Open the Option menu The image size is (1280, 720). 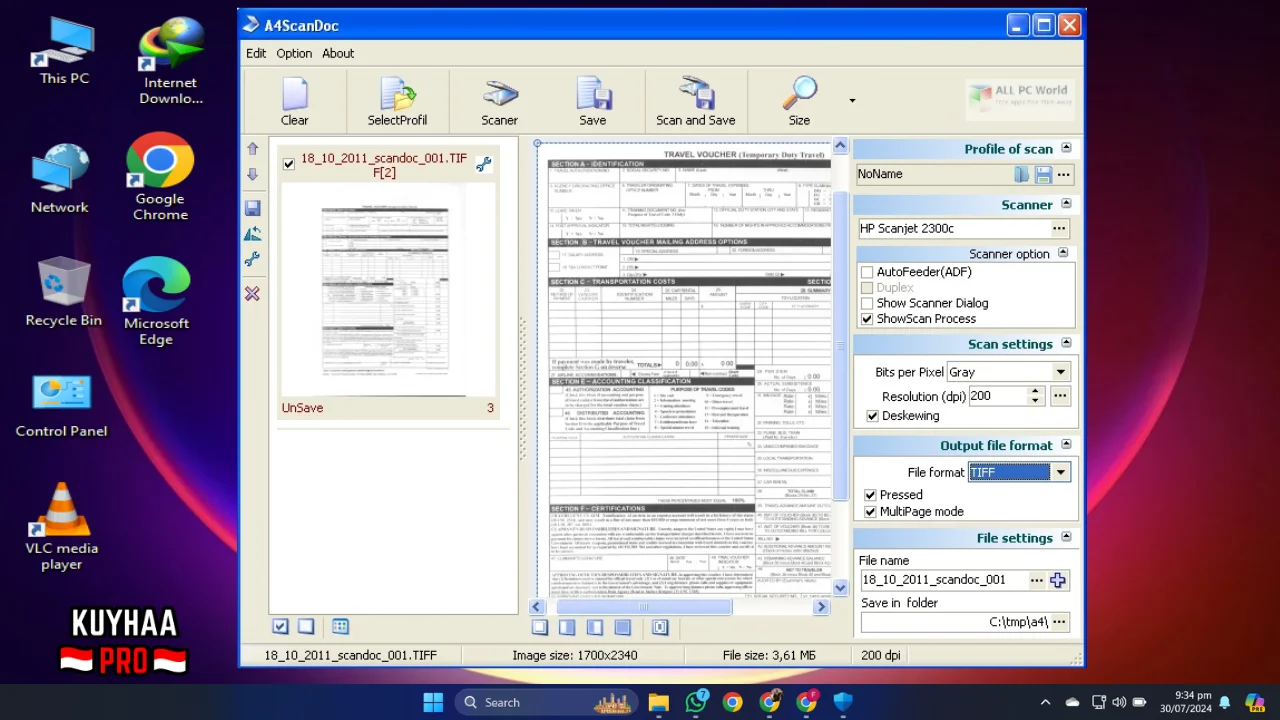point(294,53)
